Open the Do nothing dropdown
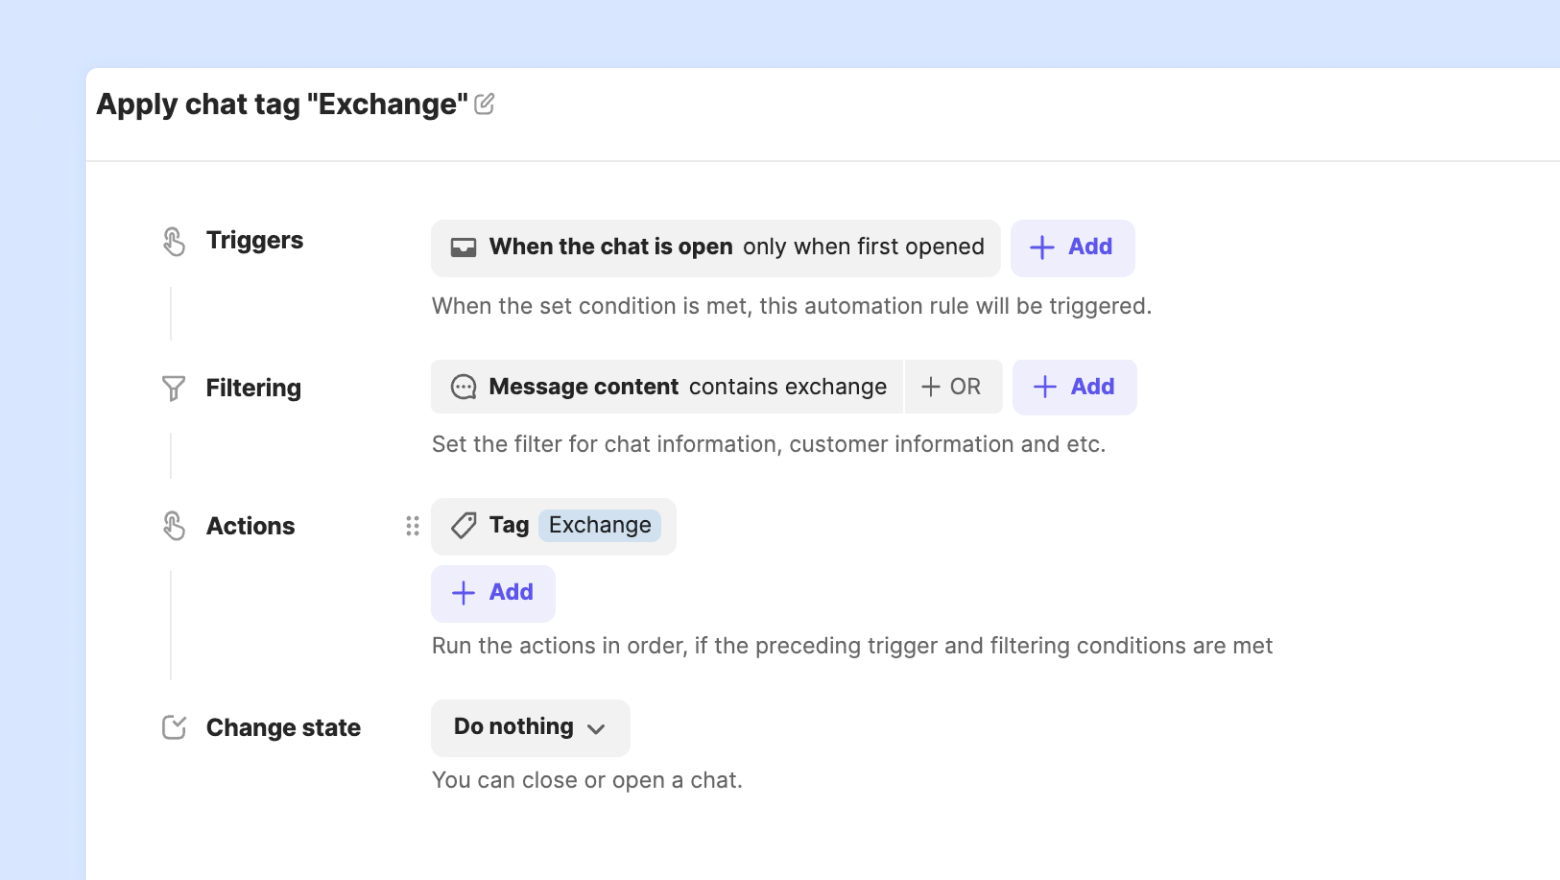Image resolution: width=1560 pixels, height=880 pixels. pyautogui.click(x=529, y=728)
